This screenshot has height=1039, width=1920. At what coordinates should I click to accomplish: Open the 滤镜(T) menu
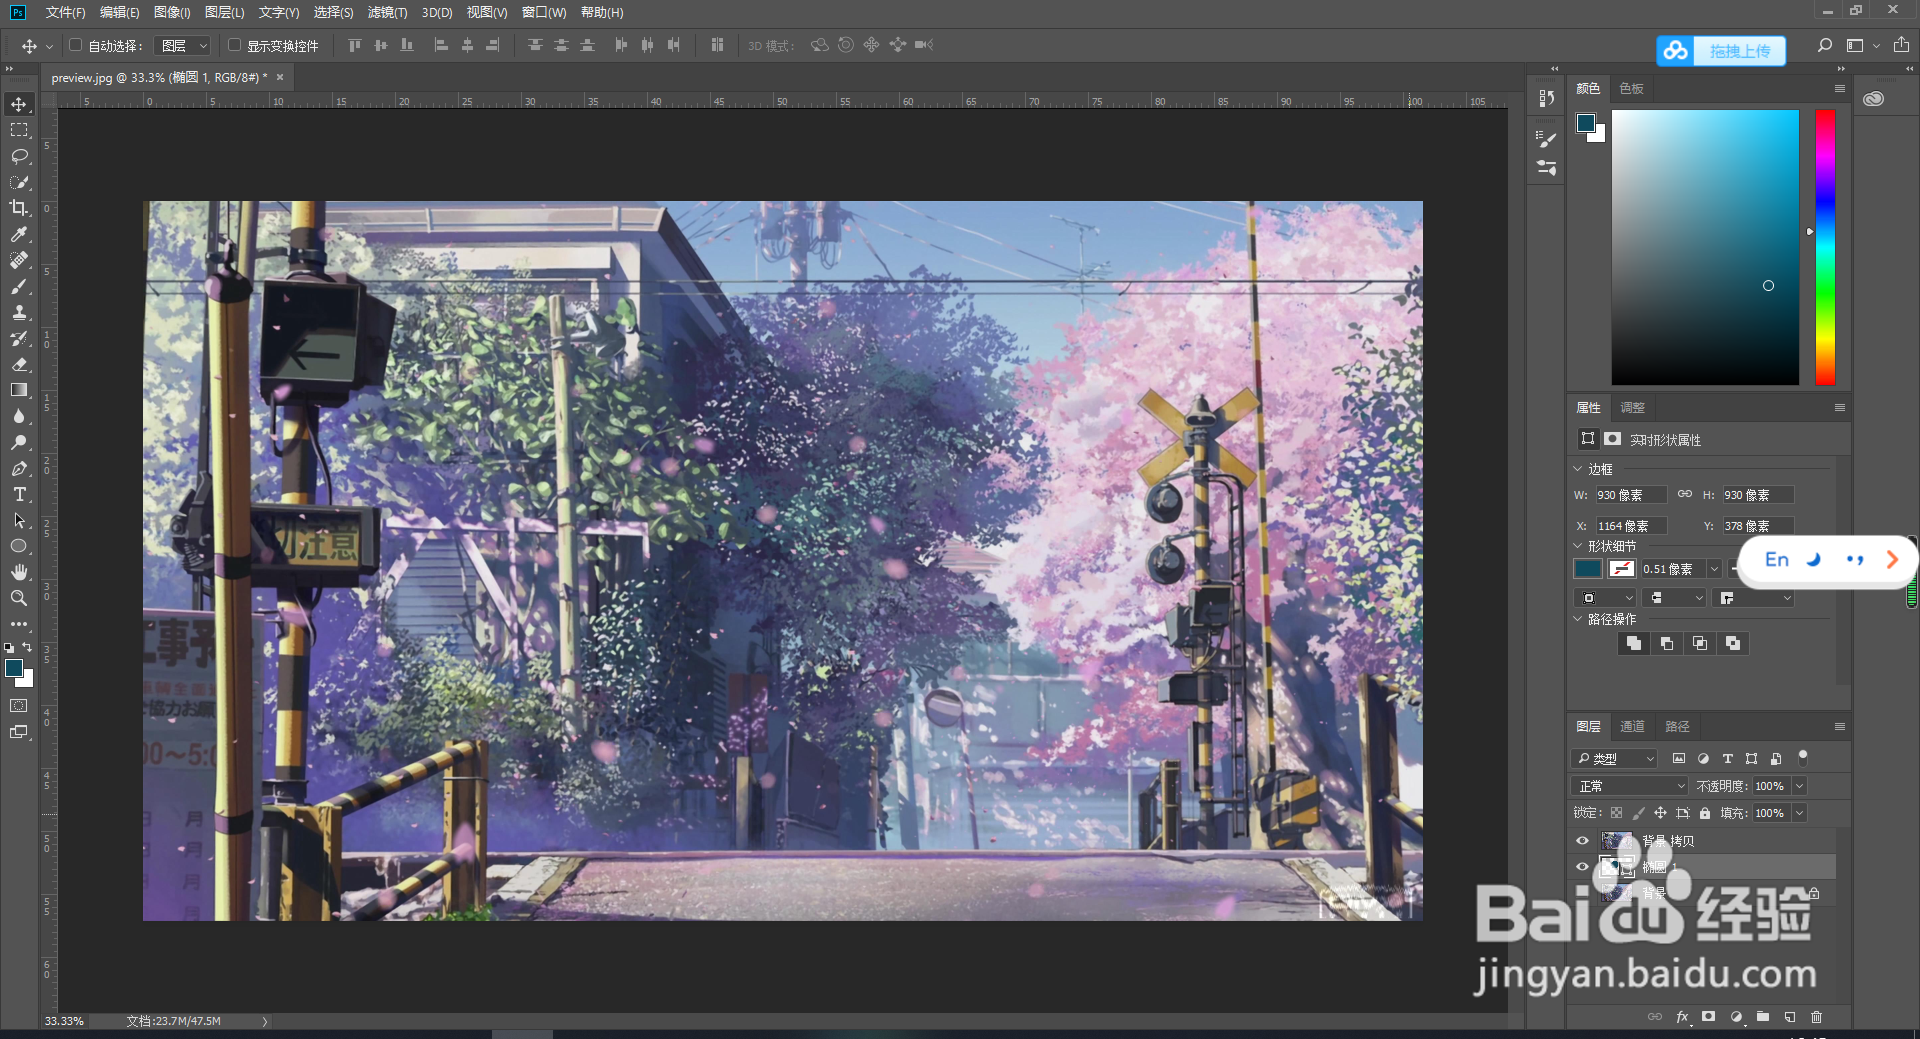point(387,12)
